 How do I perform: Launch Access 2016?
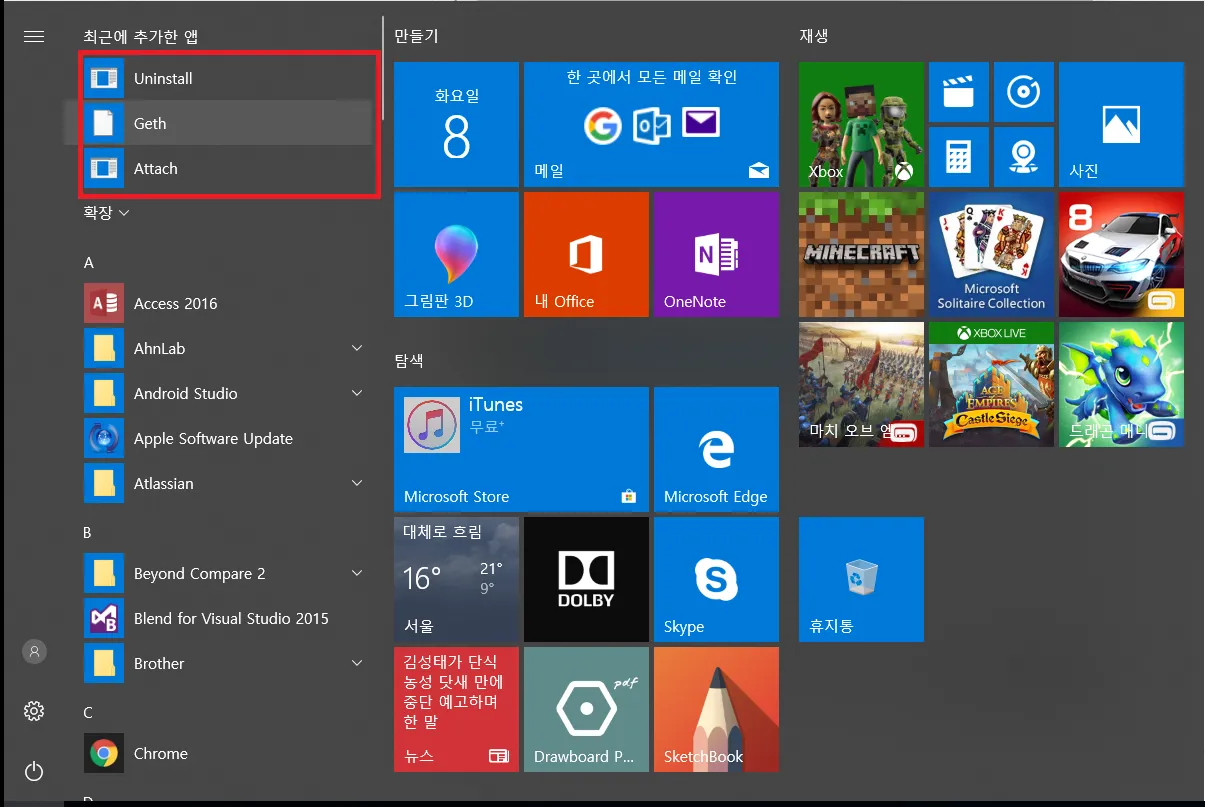226,303
